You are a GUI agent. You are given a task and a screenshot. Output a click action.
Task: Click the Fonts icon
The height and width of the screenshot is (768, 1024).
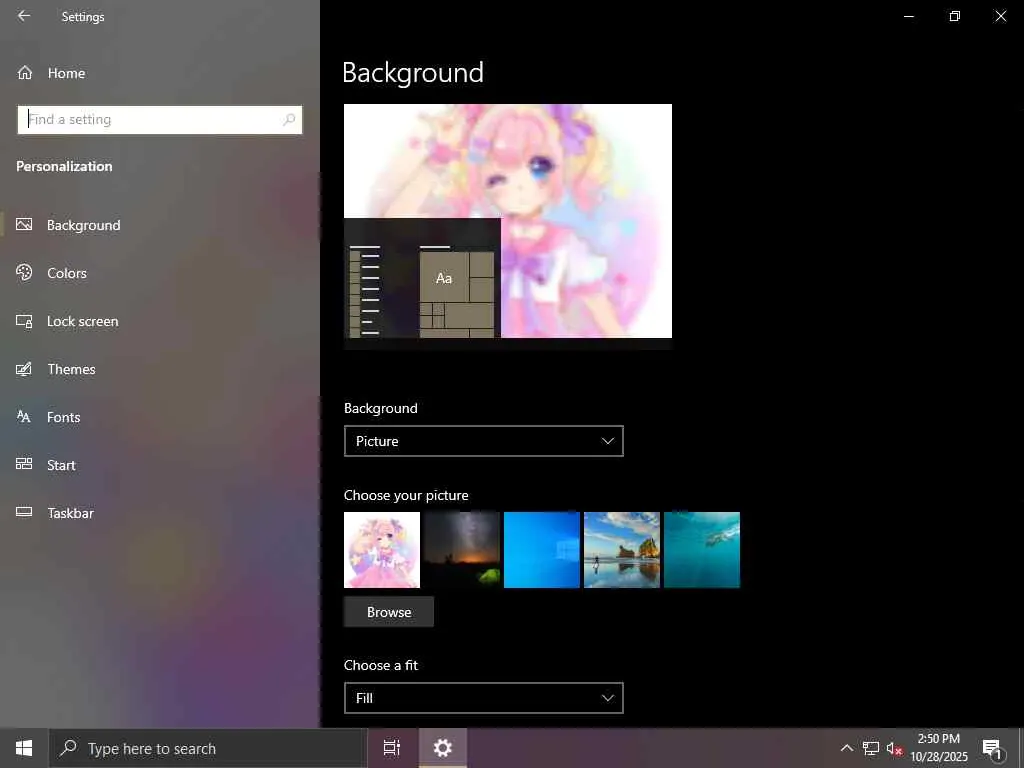24,417
